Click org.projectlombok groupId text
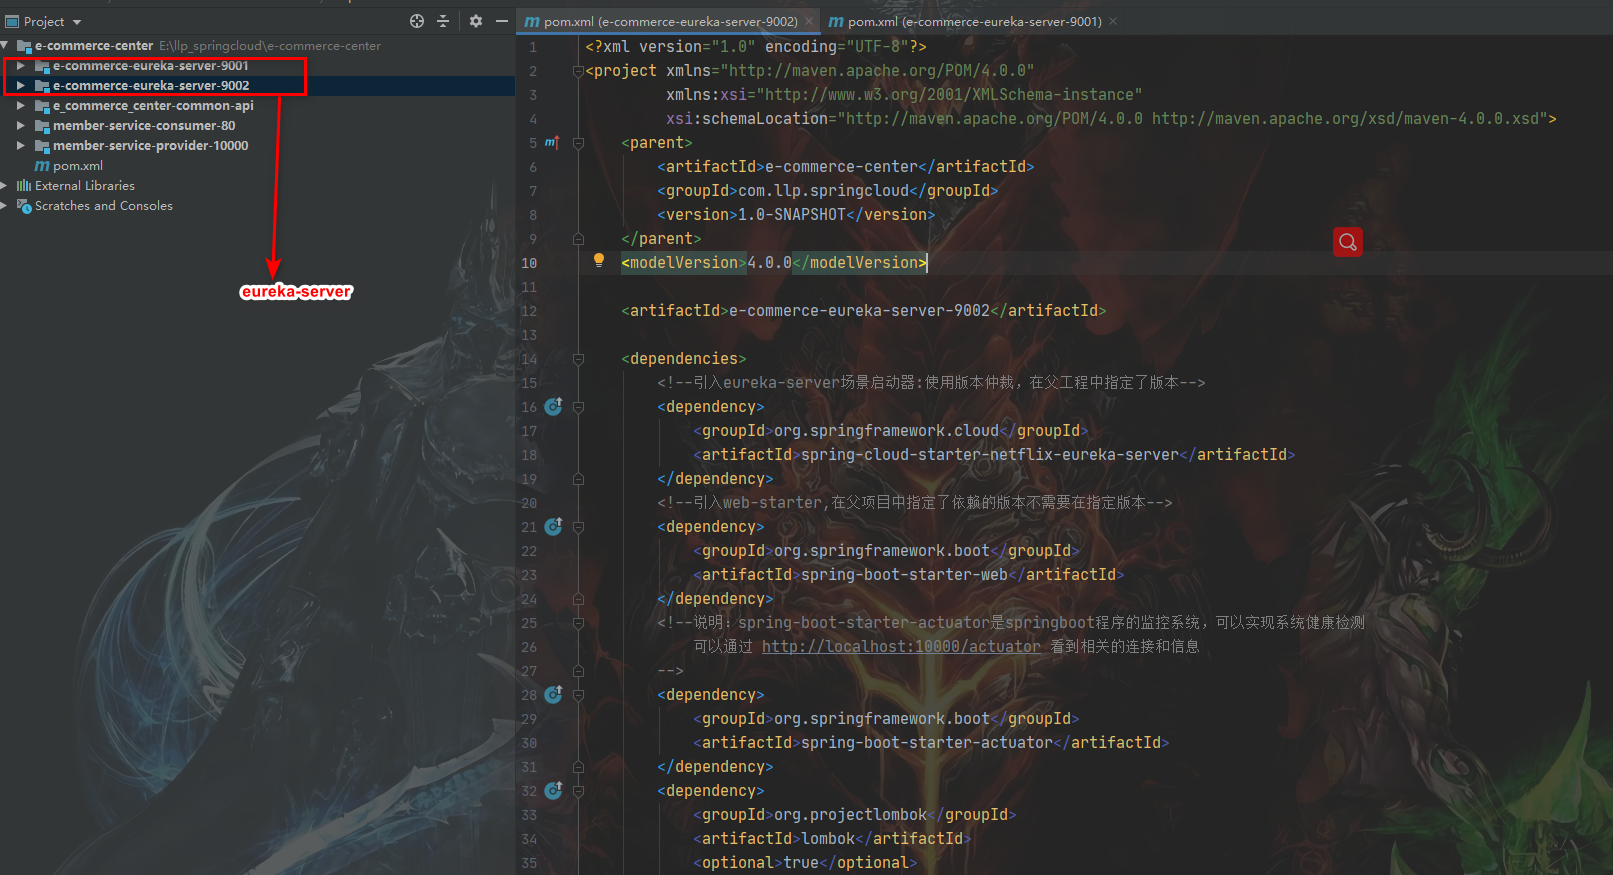1613x875 pixels. coord(850,815)
